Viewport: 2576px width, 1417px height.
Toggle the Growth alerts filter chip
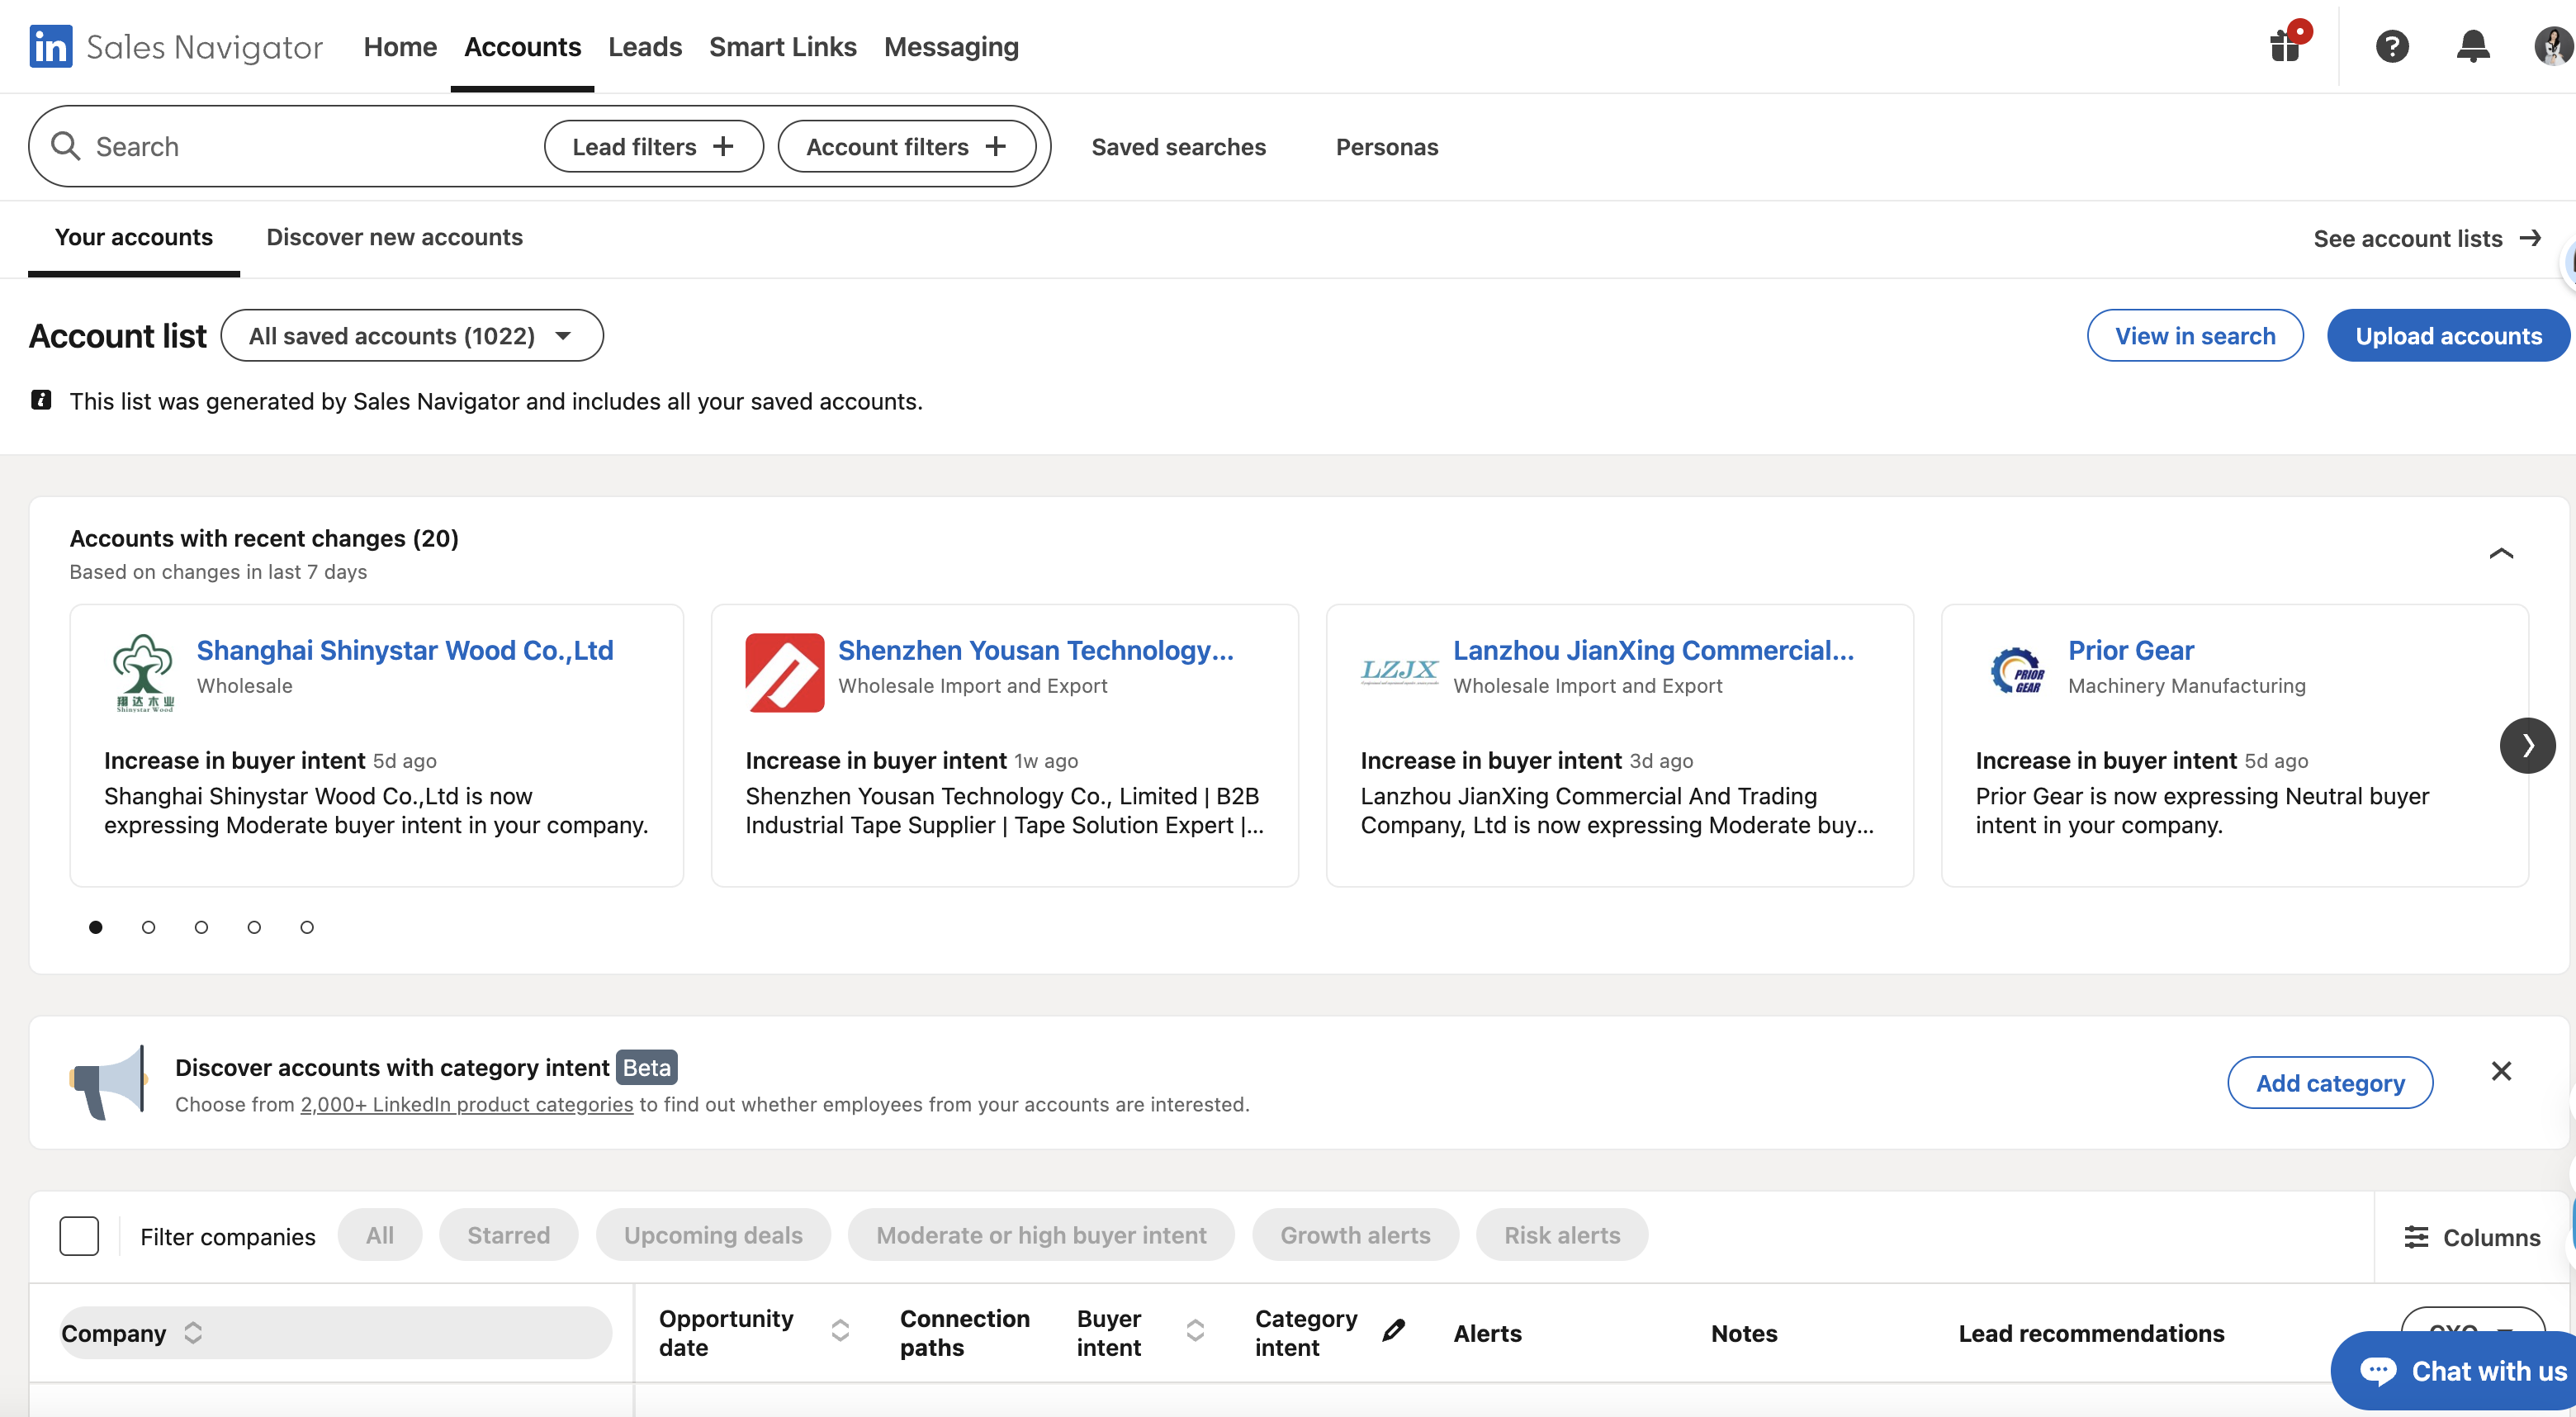[x=1355, y=1235]
